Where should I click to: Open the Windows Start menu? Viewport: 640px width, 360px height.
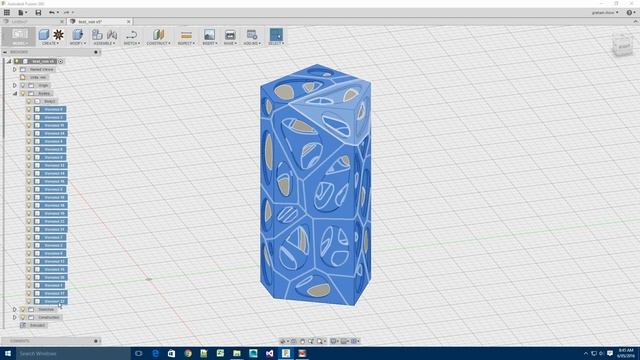(x=8, y=353)
